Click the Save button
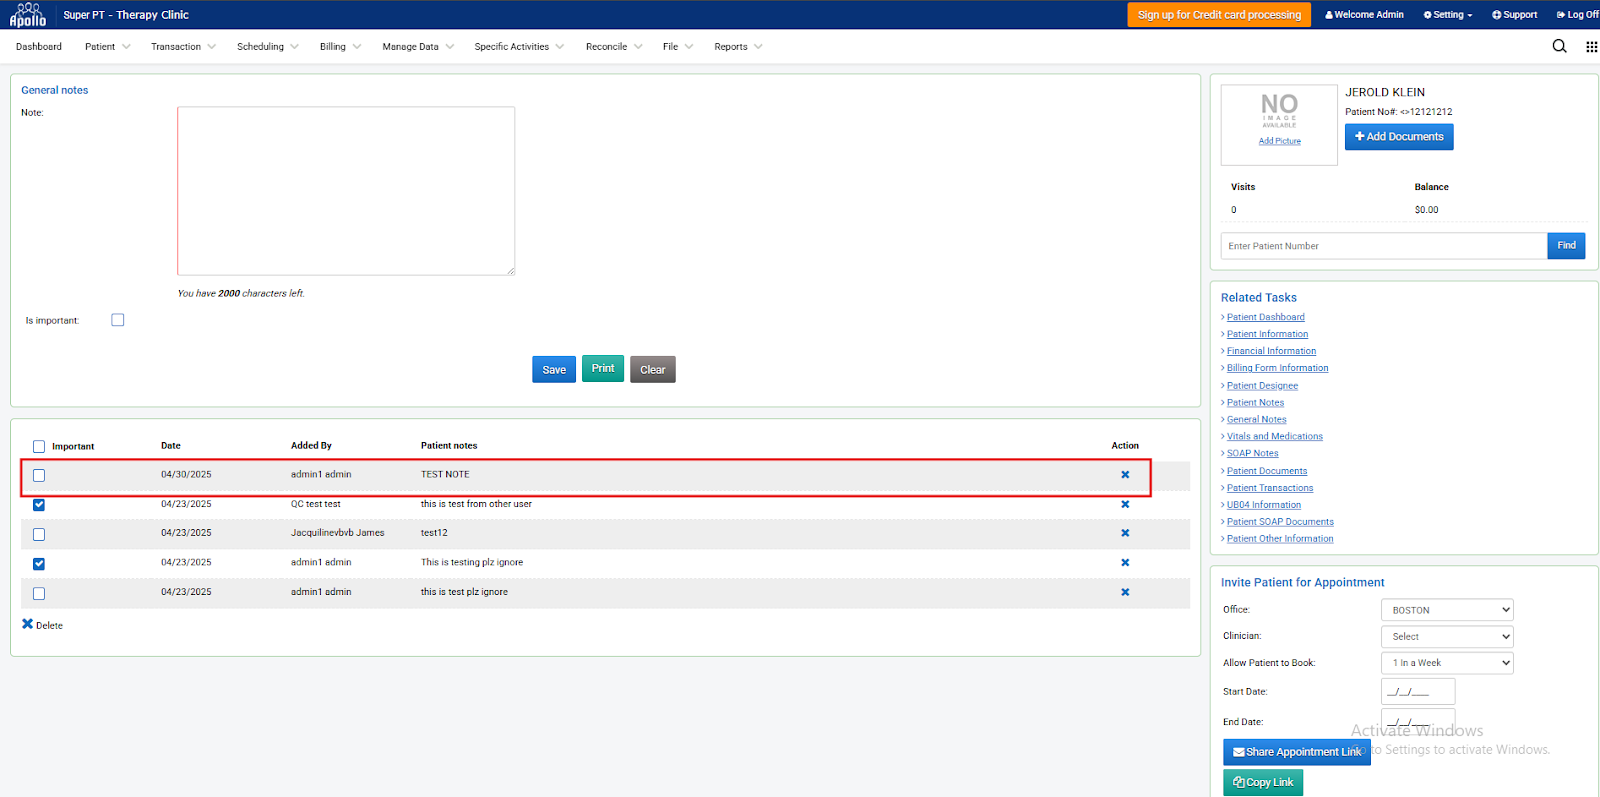This screenshot has height=797, width=1600. pos(554,370)
